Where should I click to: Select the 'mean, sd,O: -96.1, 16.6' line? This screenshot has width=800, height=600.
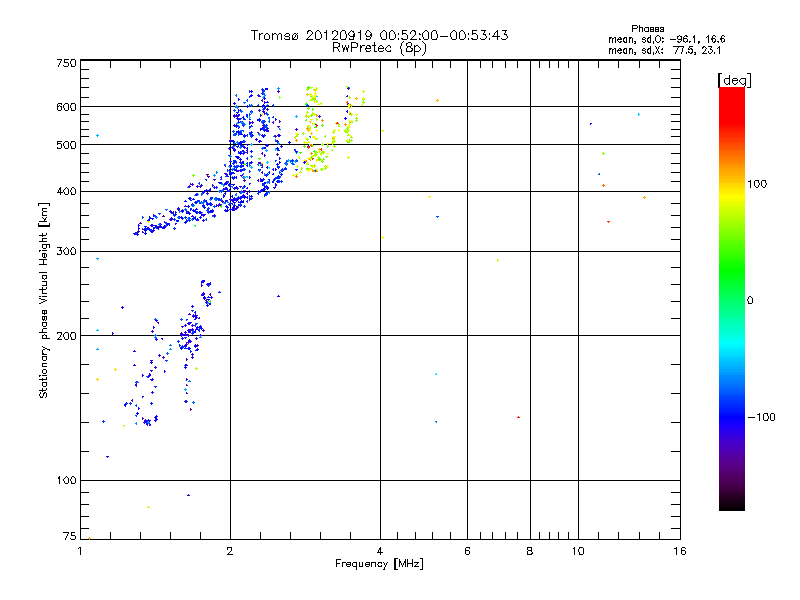pyautogui.click(x=666, y=39)
